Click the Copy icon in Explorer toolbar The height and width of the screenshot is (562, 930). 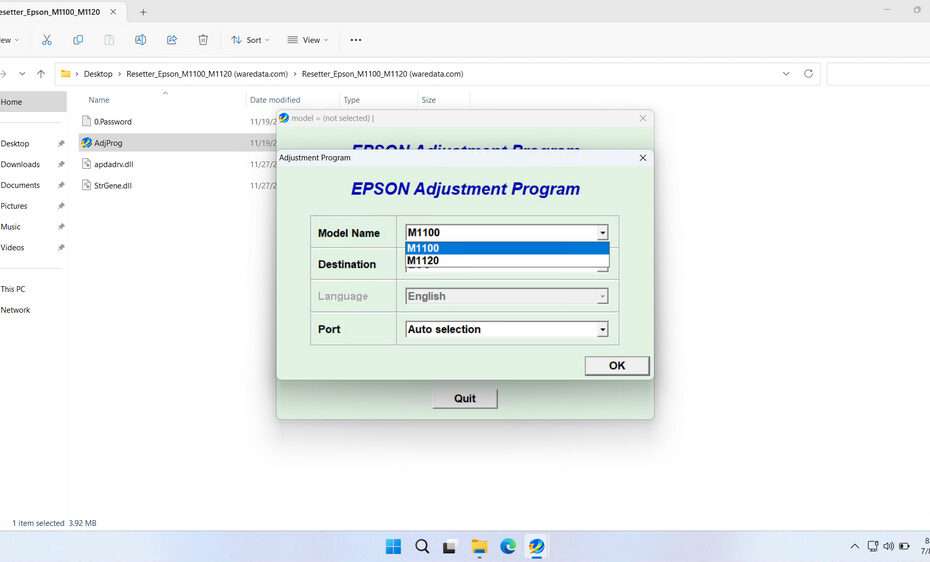(78, 40)
